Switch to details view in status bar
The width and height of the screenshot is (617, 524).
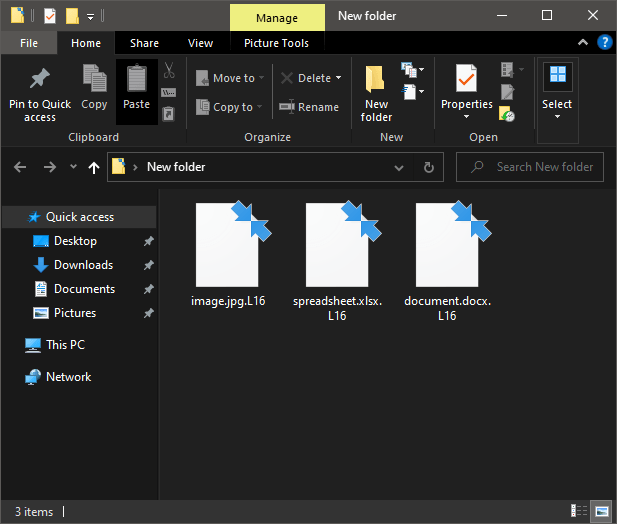coord(579,511)
